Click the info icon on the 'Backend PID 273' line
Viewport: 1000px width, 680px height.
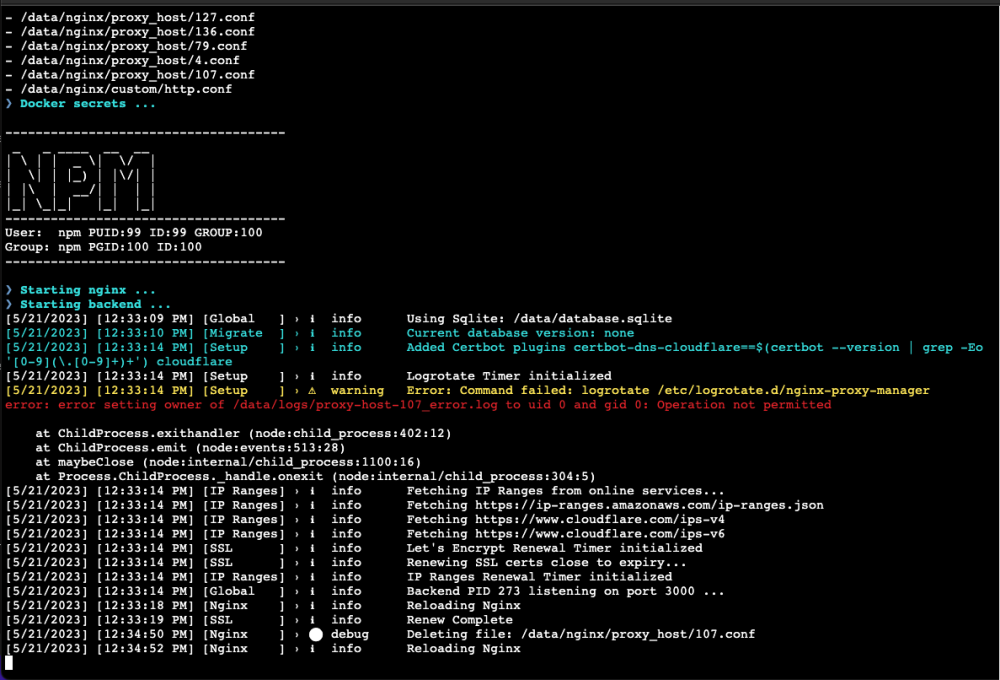pos(312,591)
